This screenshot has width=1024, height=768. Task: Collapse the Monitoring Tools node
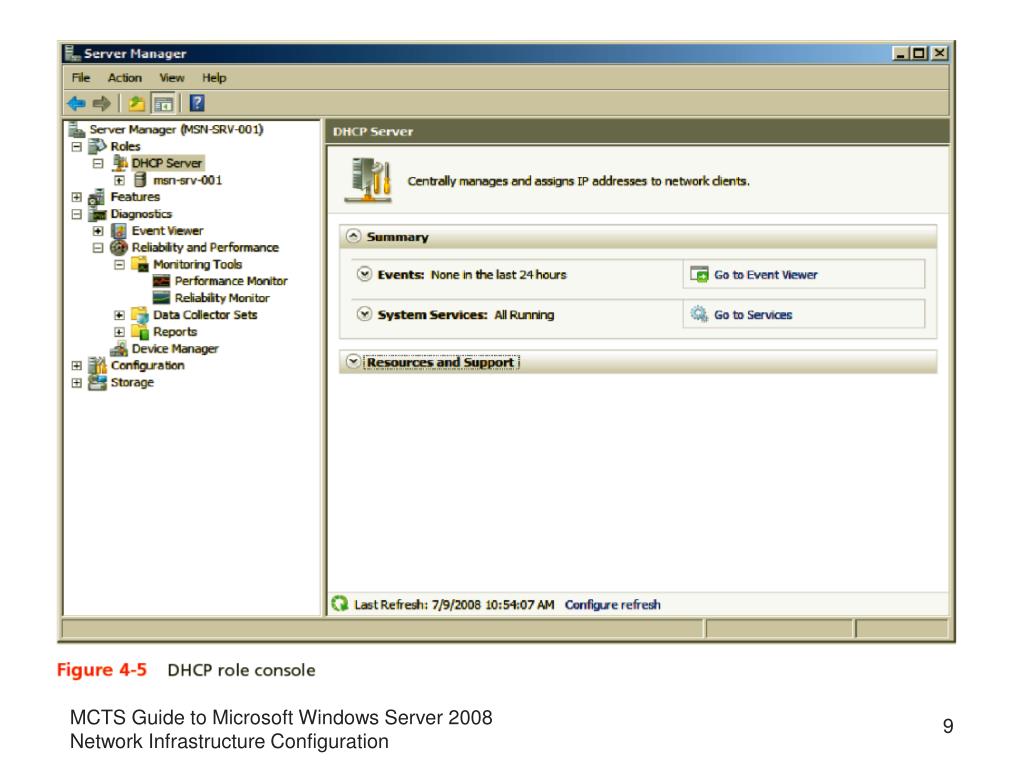119,264
